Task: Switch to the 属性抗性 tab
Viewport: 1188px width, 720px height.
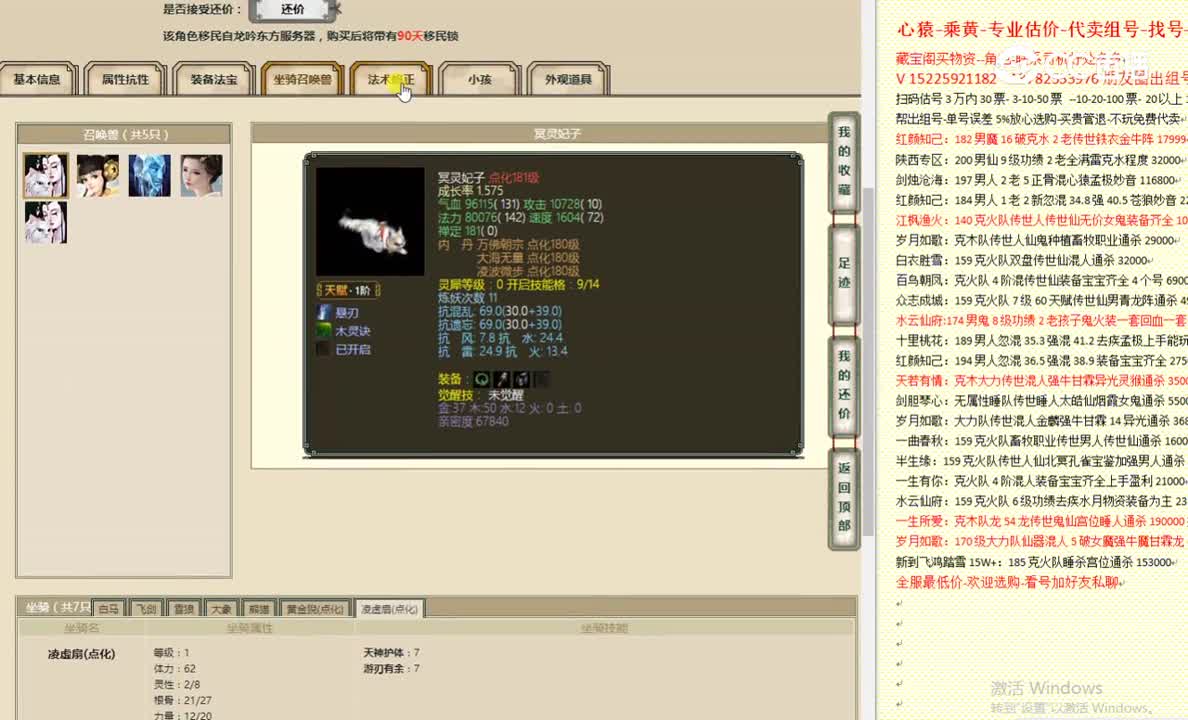Action: [125, 79]
